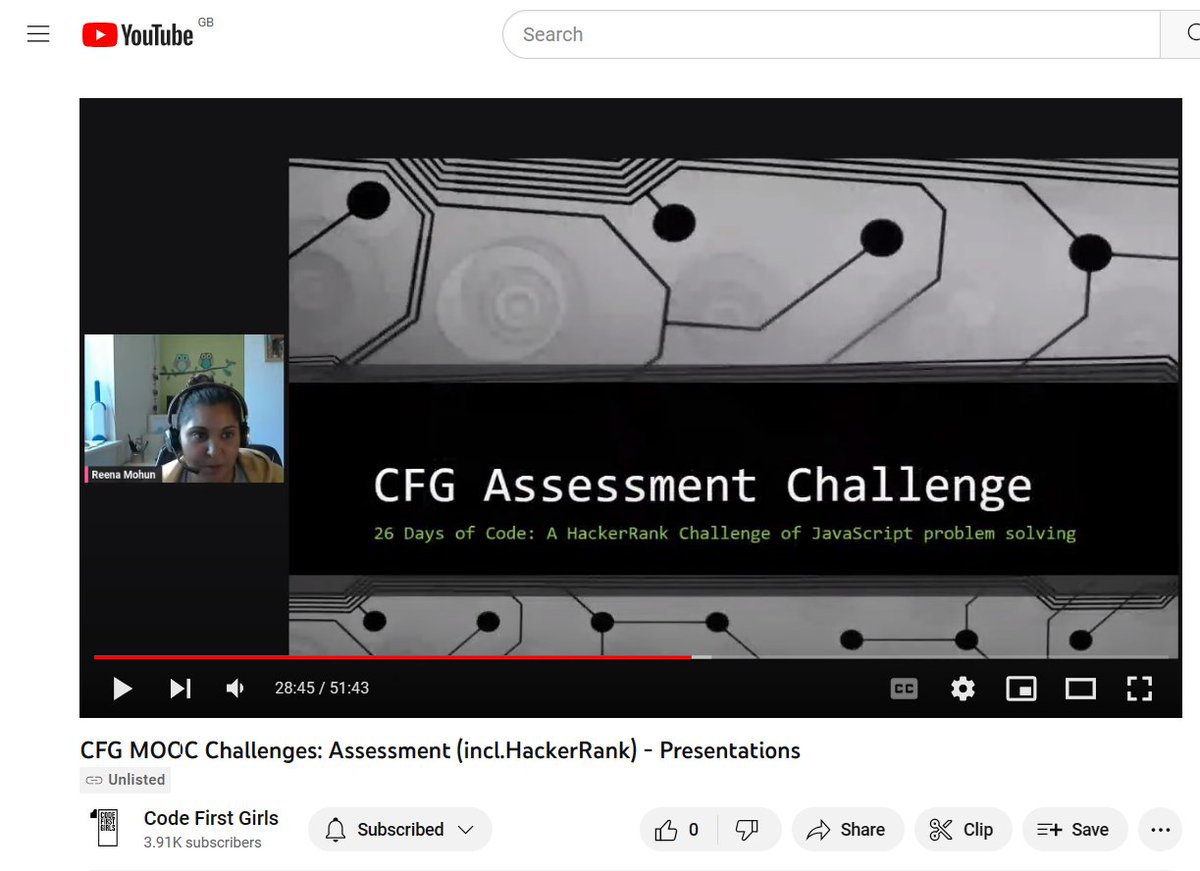Click the 3.91K subscribers text
Screen dimensions: 1200x871
pyautogui.click(x=203, y=843)
